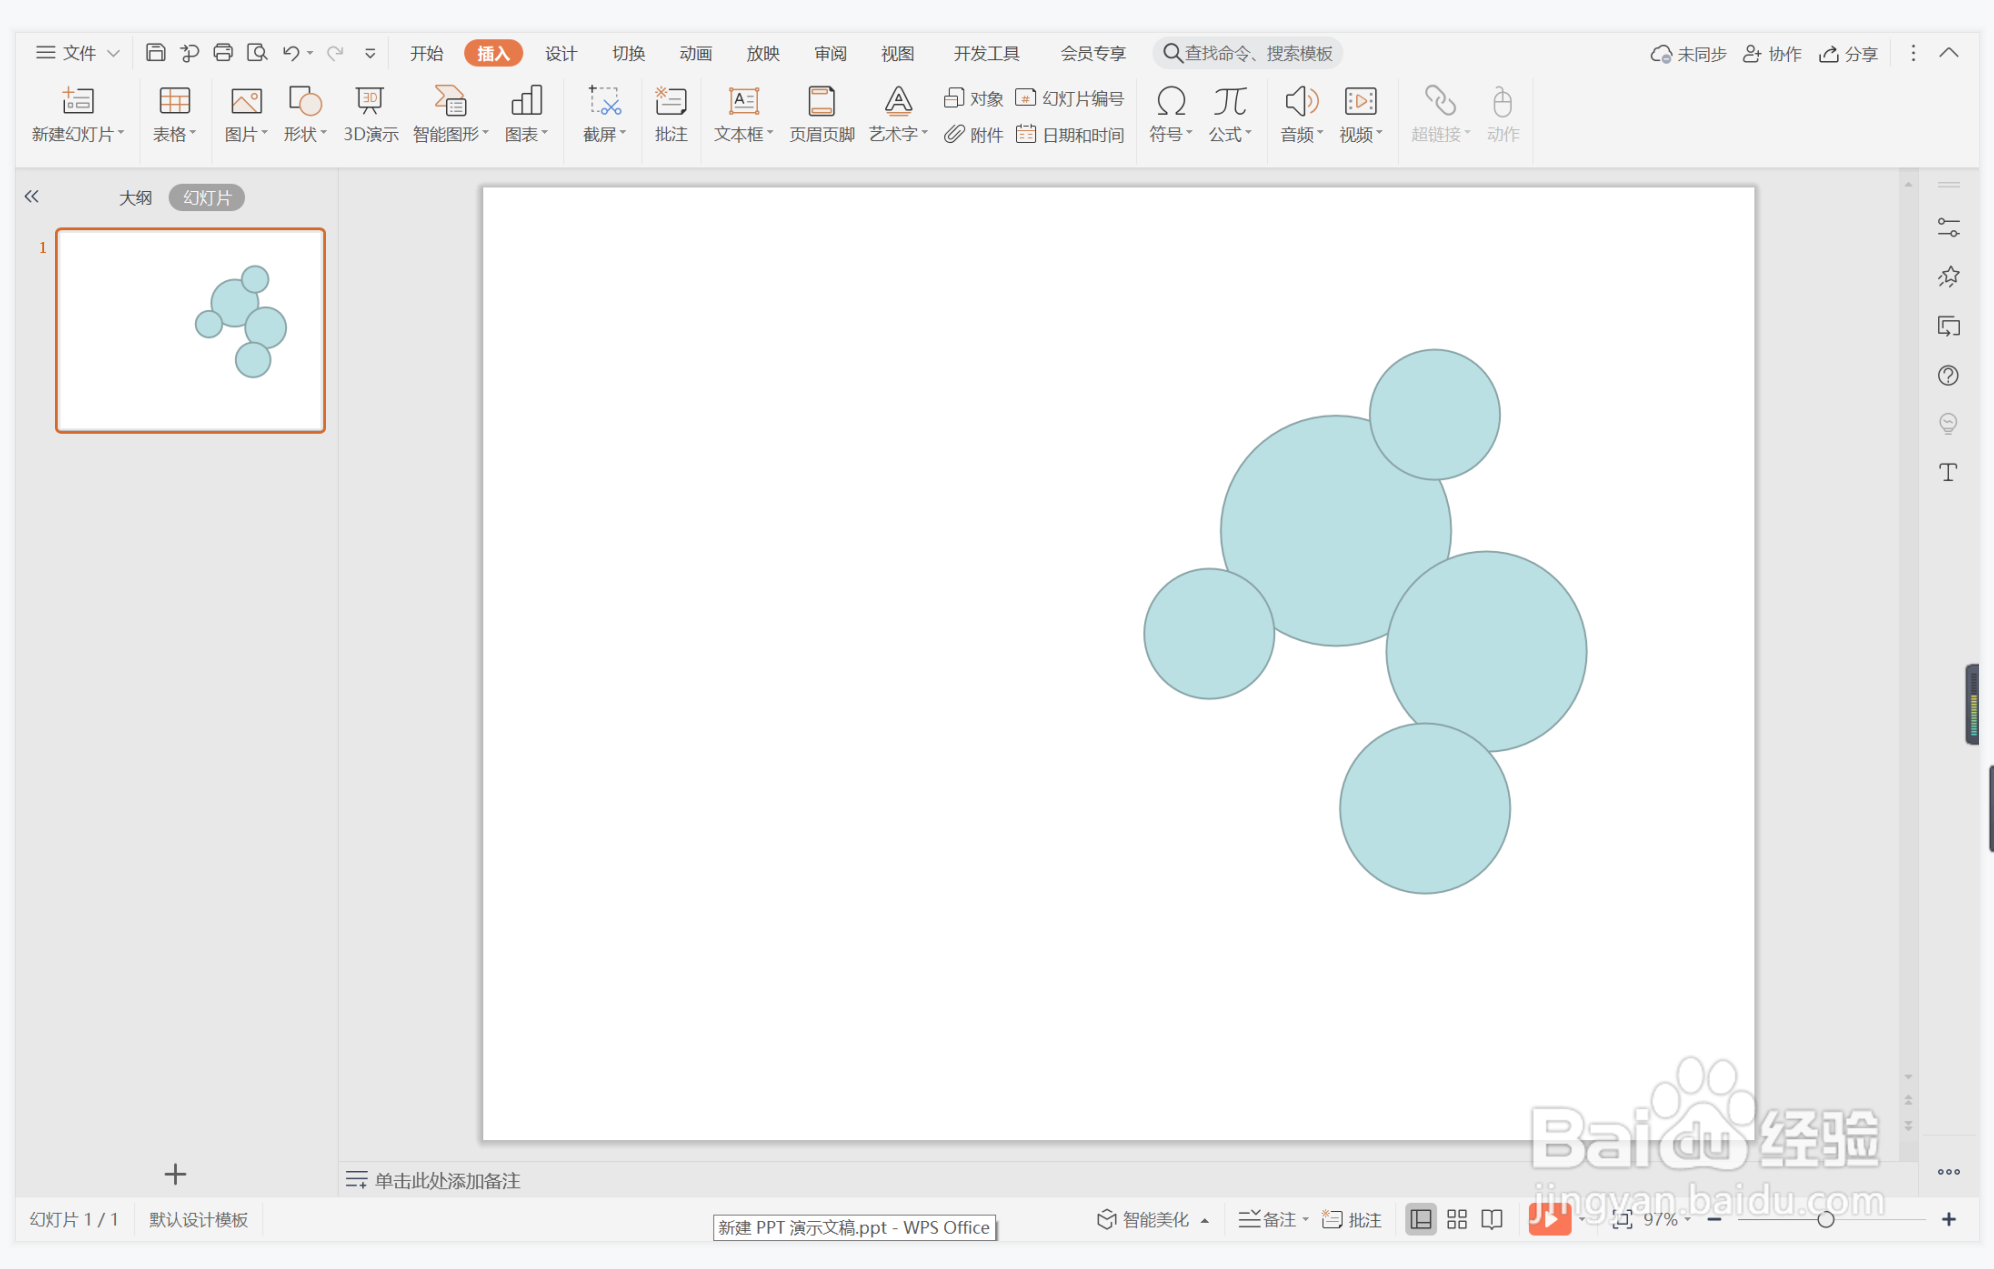Open the 3D演示 tool
Image resolution: width=1994 pixels, height=1269 pixels.
370,114
